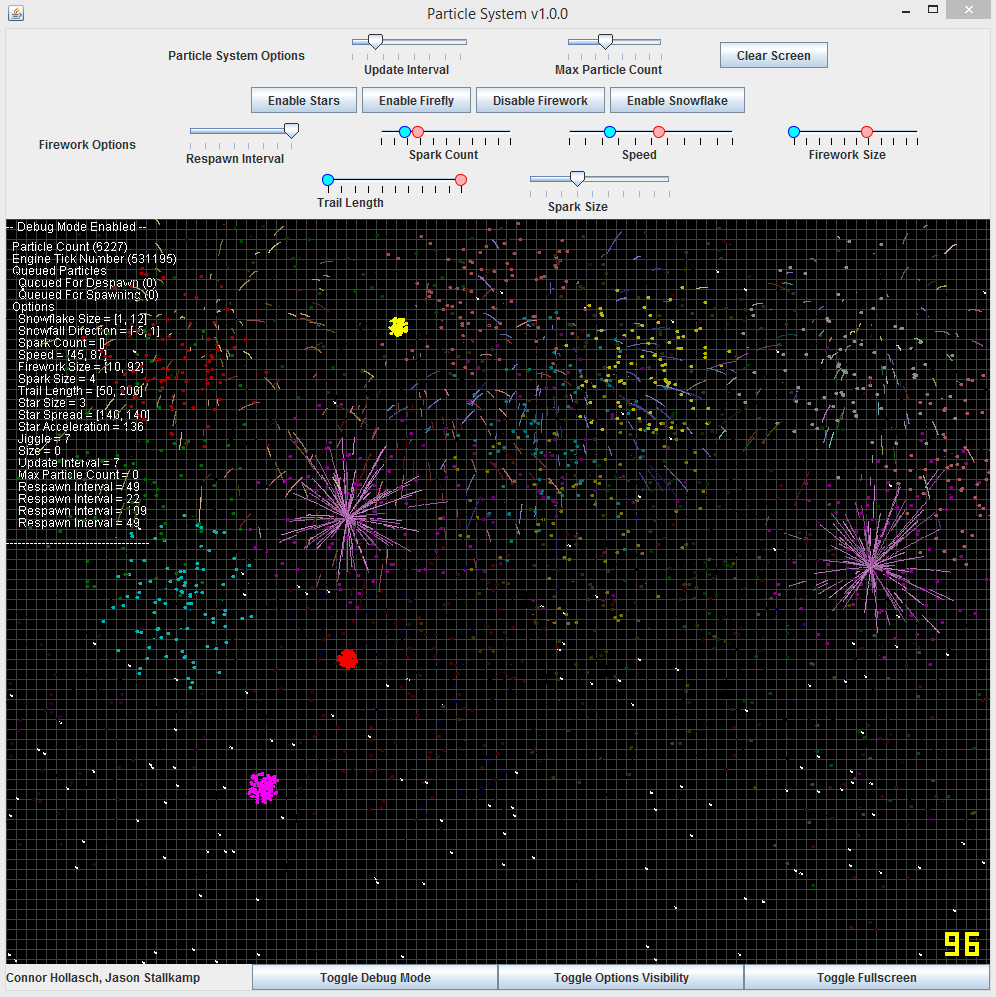Click the magenta firework shell on canvas
The image size is (996, 998).
click(x=263, y=788)
